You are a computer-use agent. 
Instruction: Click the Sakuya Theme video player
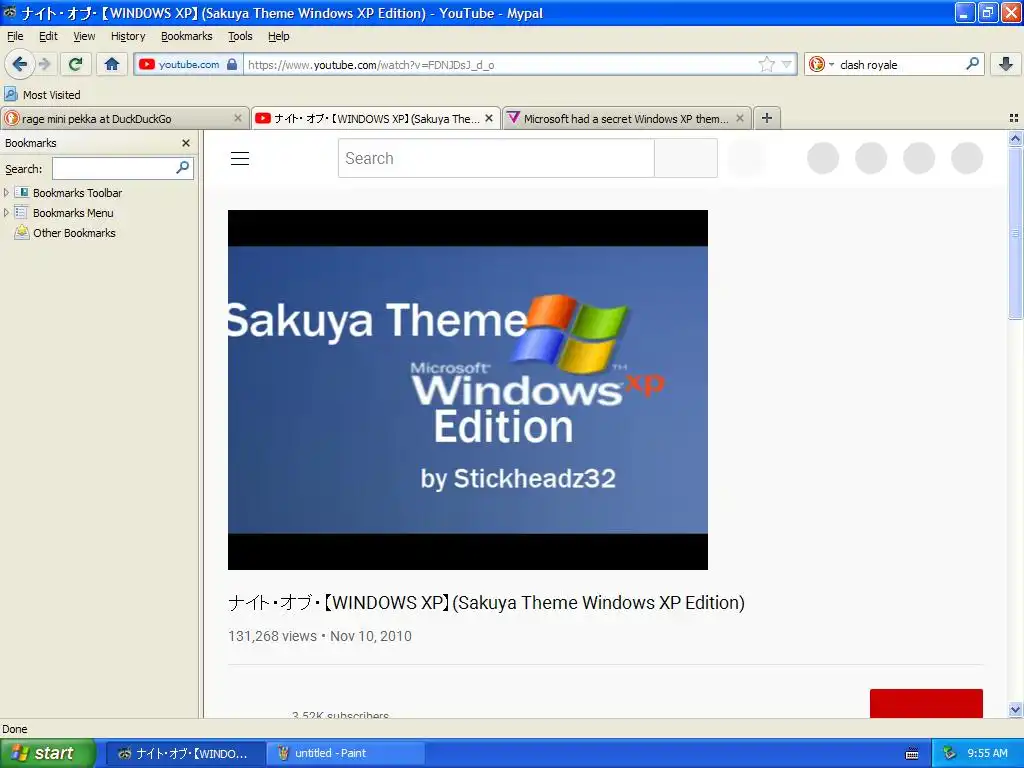click(x=468, y=389)
